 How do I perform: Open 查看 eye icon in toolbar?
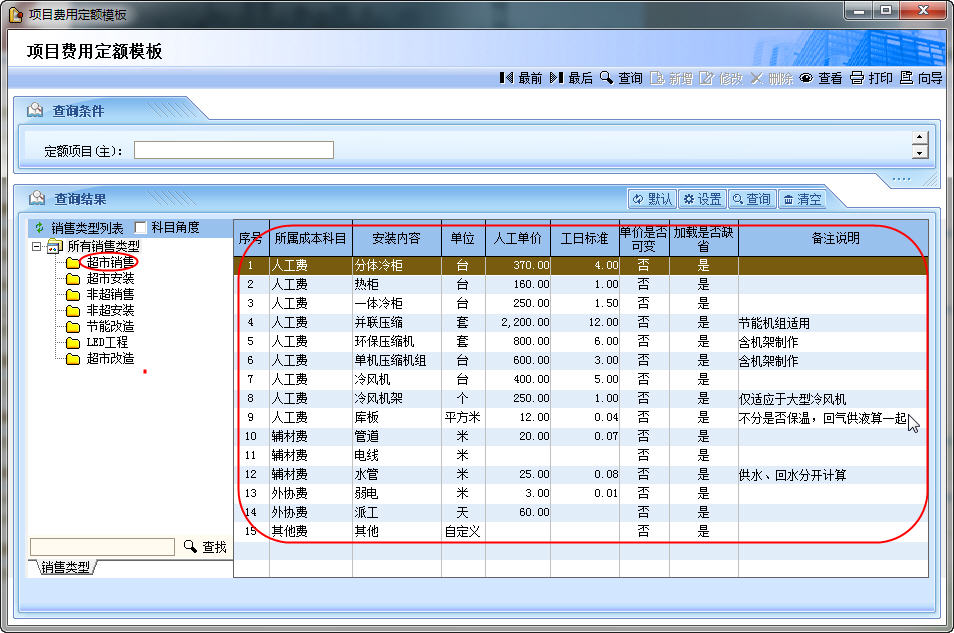[x=820, y=78]
